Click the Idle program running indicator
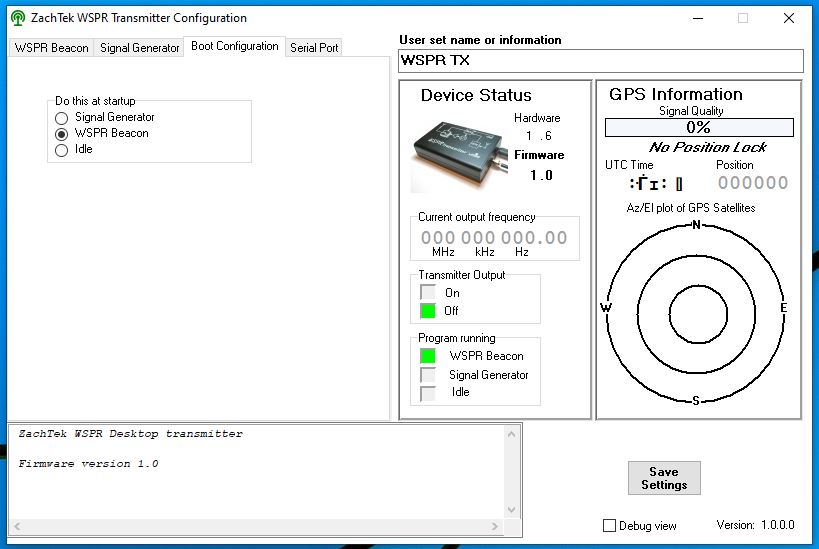Image resolution: width=819 pixels, height=549 pixels. tap(428, 393)
